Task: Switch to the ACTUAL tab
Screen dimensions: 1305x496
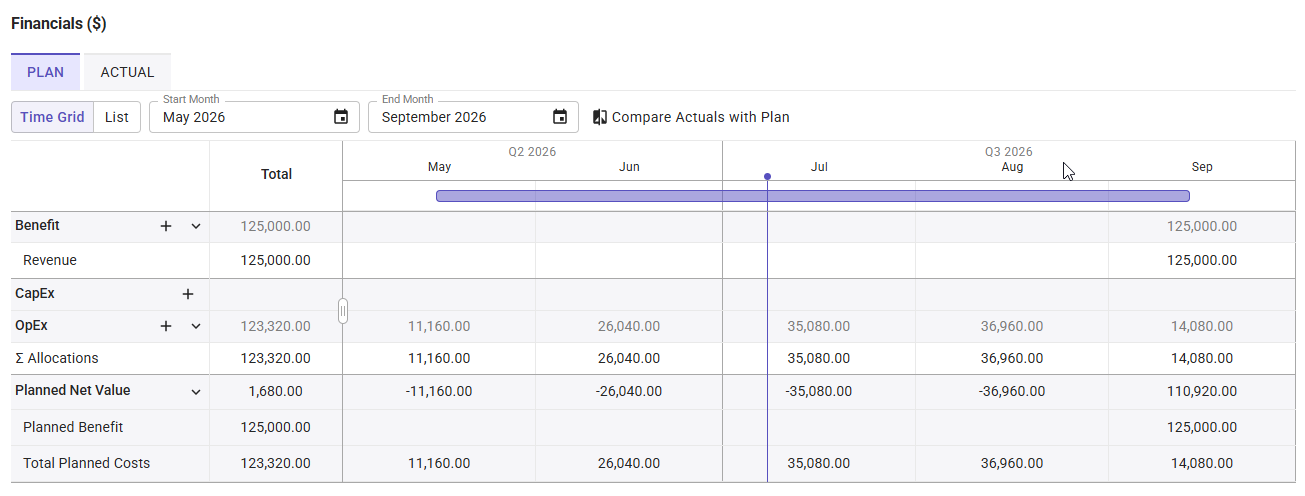Action: click(127, 72)
